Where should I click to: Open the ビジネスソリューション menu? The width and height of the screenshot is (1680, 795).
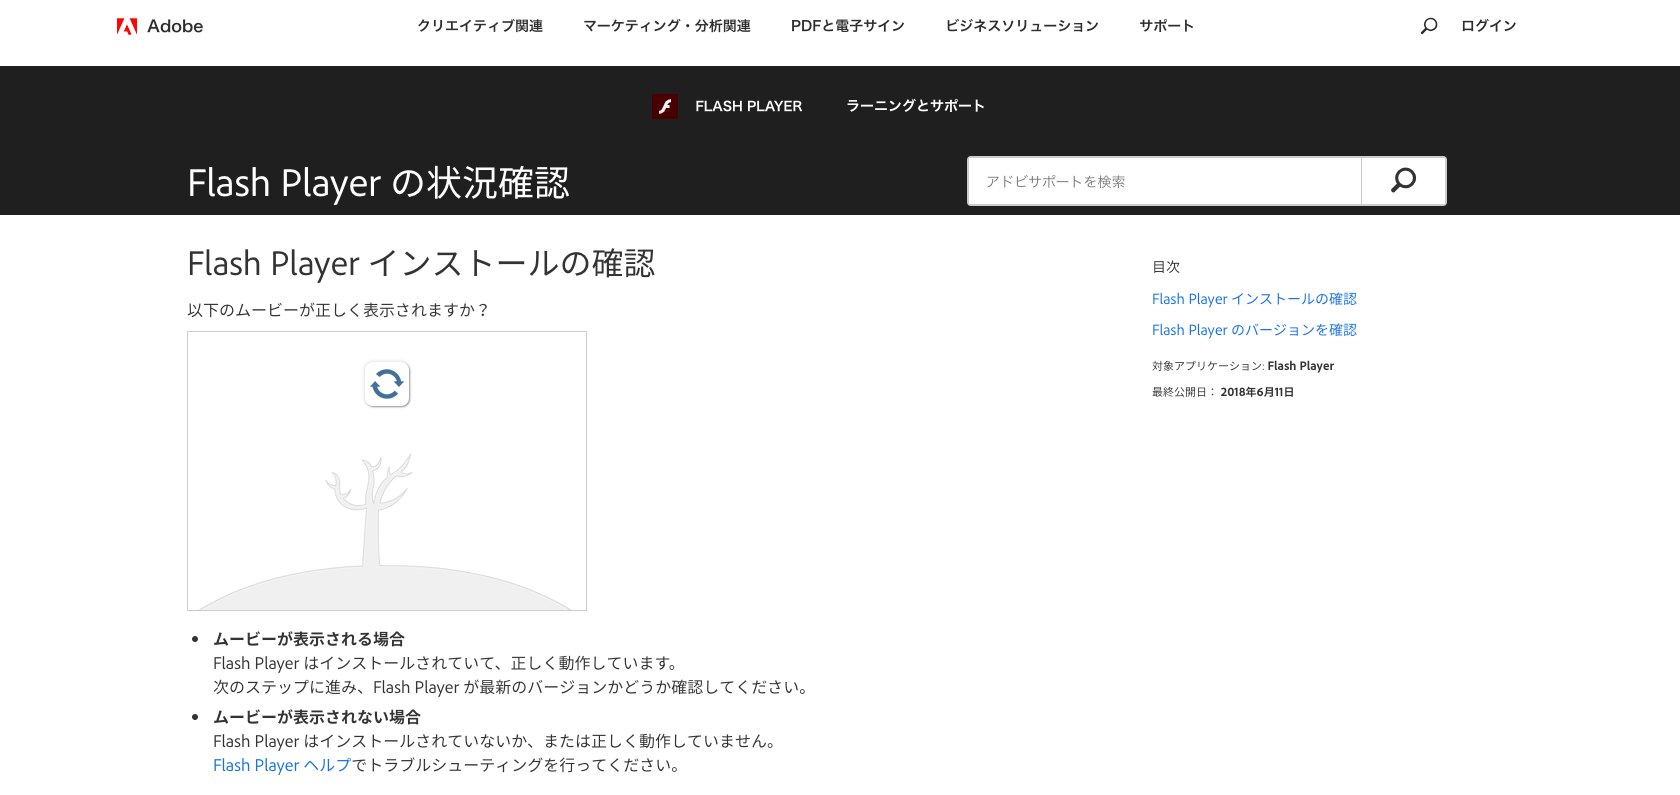pos(1022,26)
